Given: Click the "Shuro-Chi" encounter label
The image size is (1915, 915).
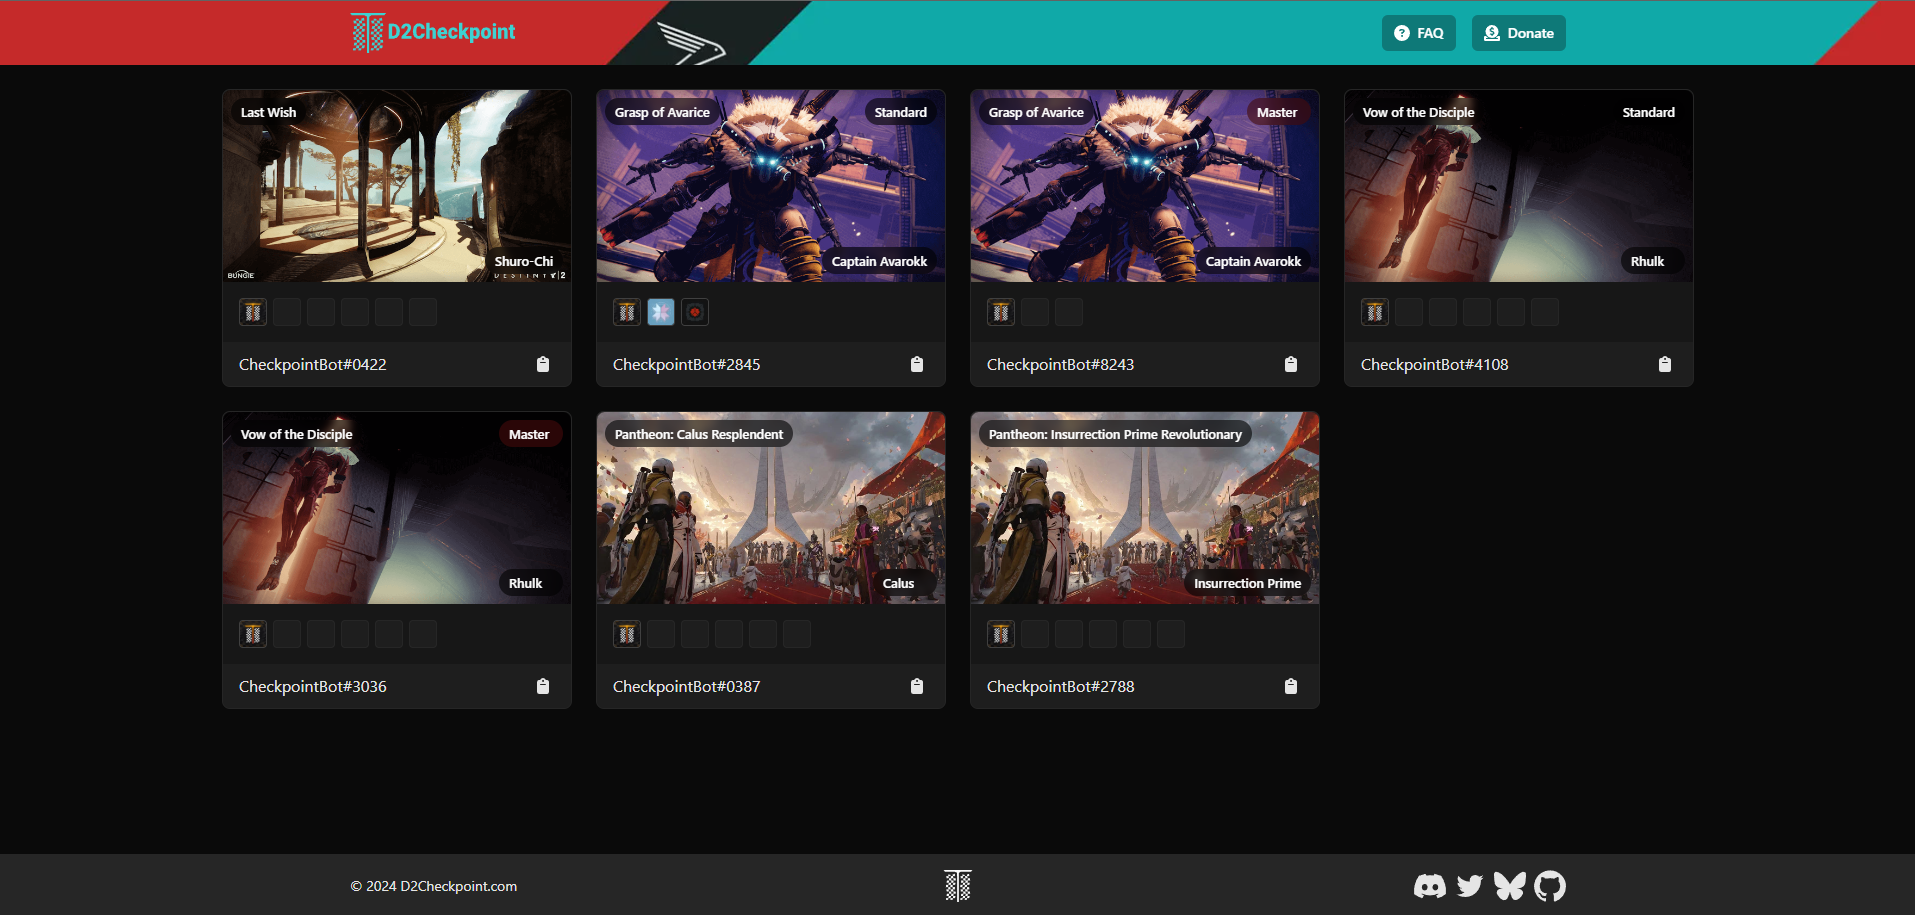Looking at the screenshot, I should click(524, 261).
